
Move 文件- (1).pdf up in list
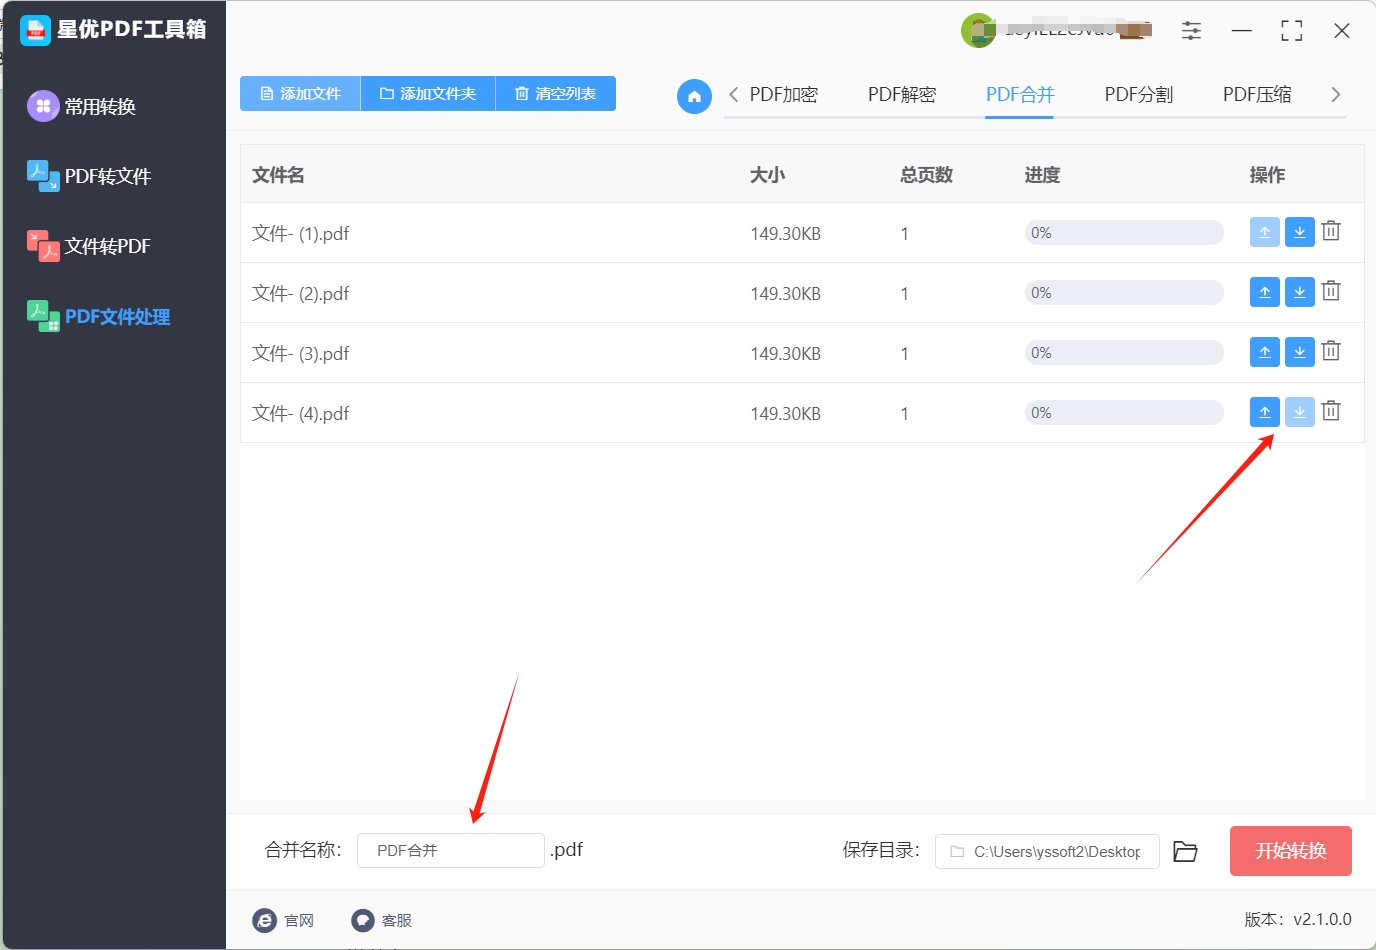click(x=1265, y=232)
